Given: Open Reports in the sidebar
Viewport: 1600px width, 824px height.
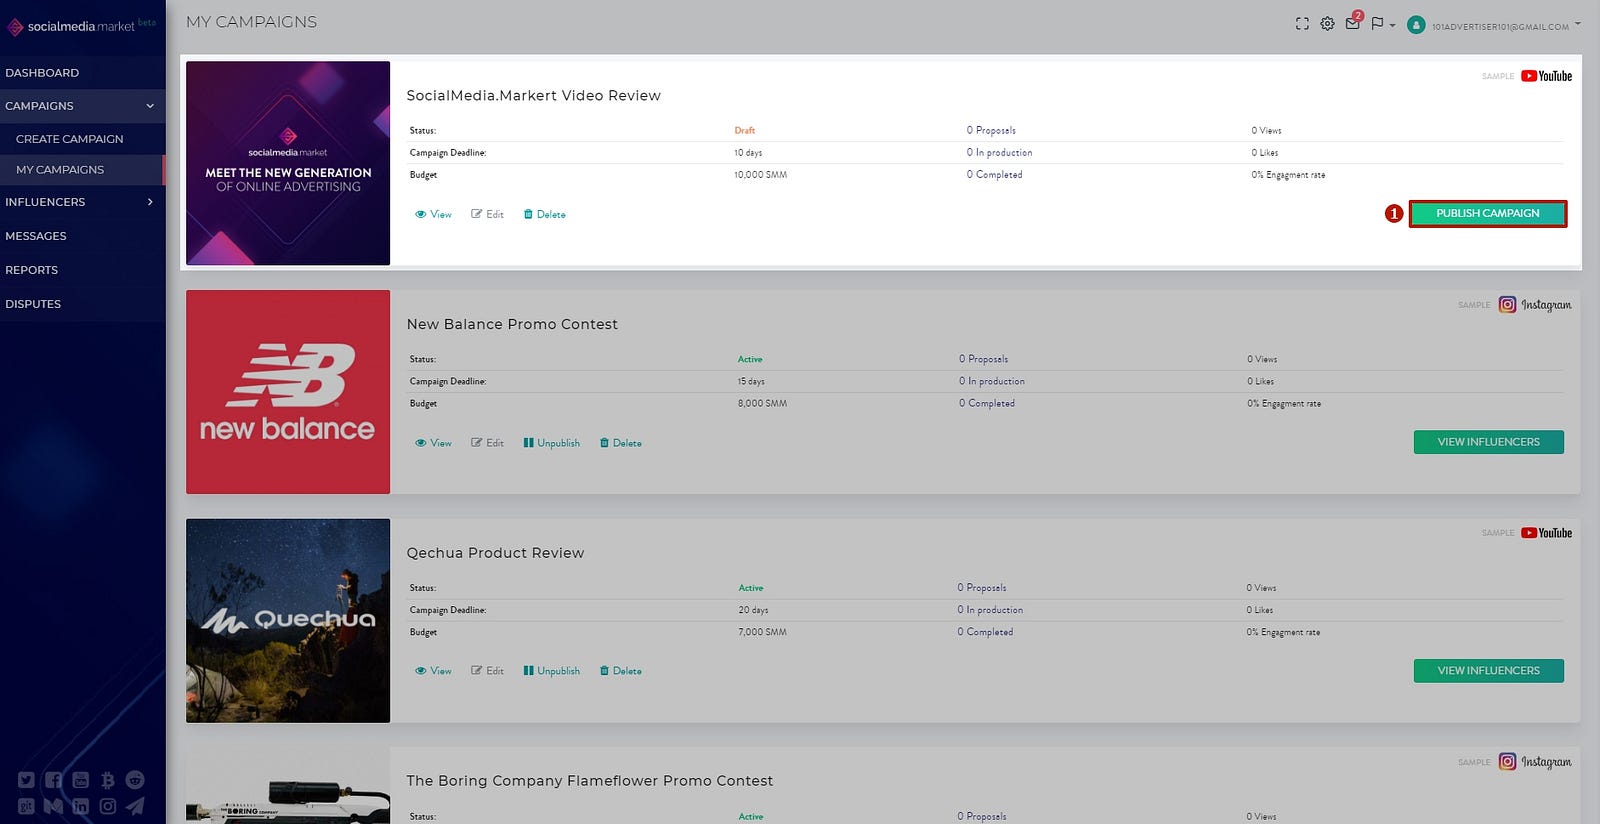Looking at the screenshot, I should coord(32,270).
